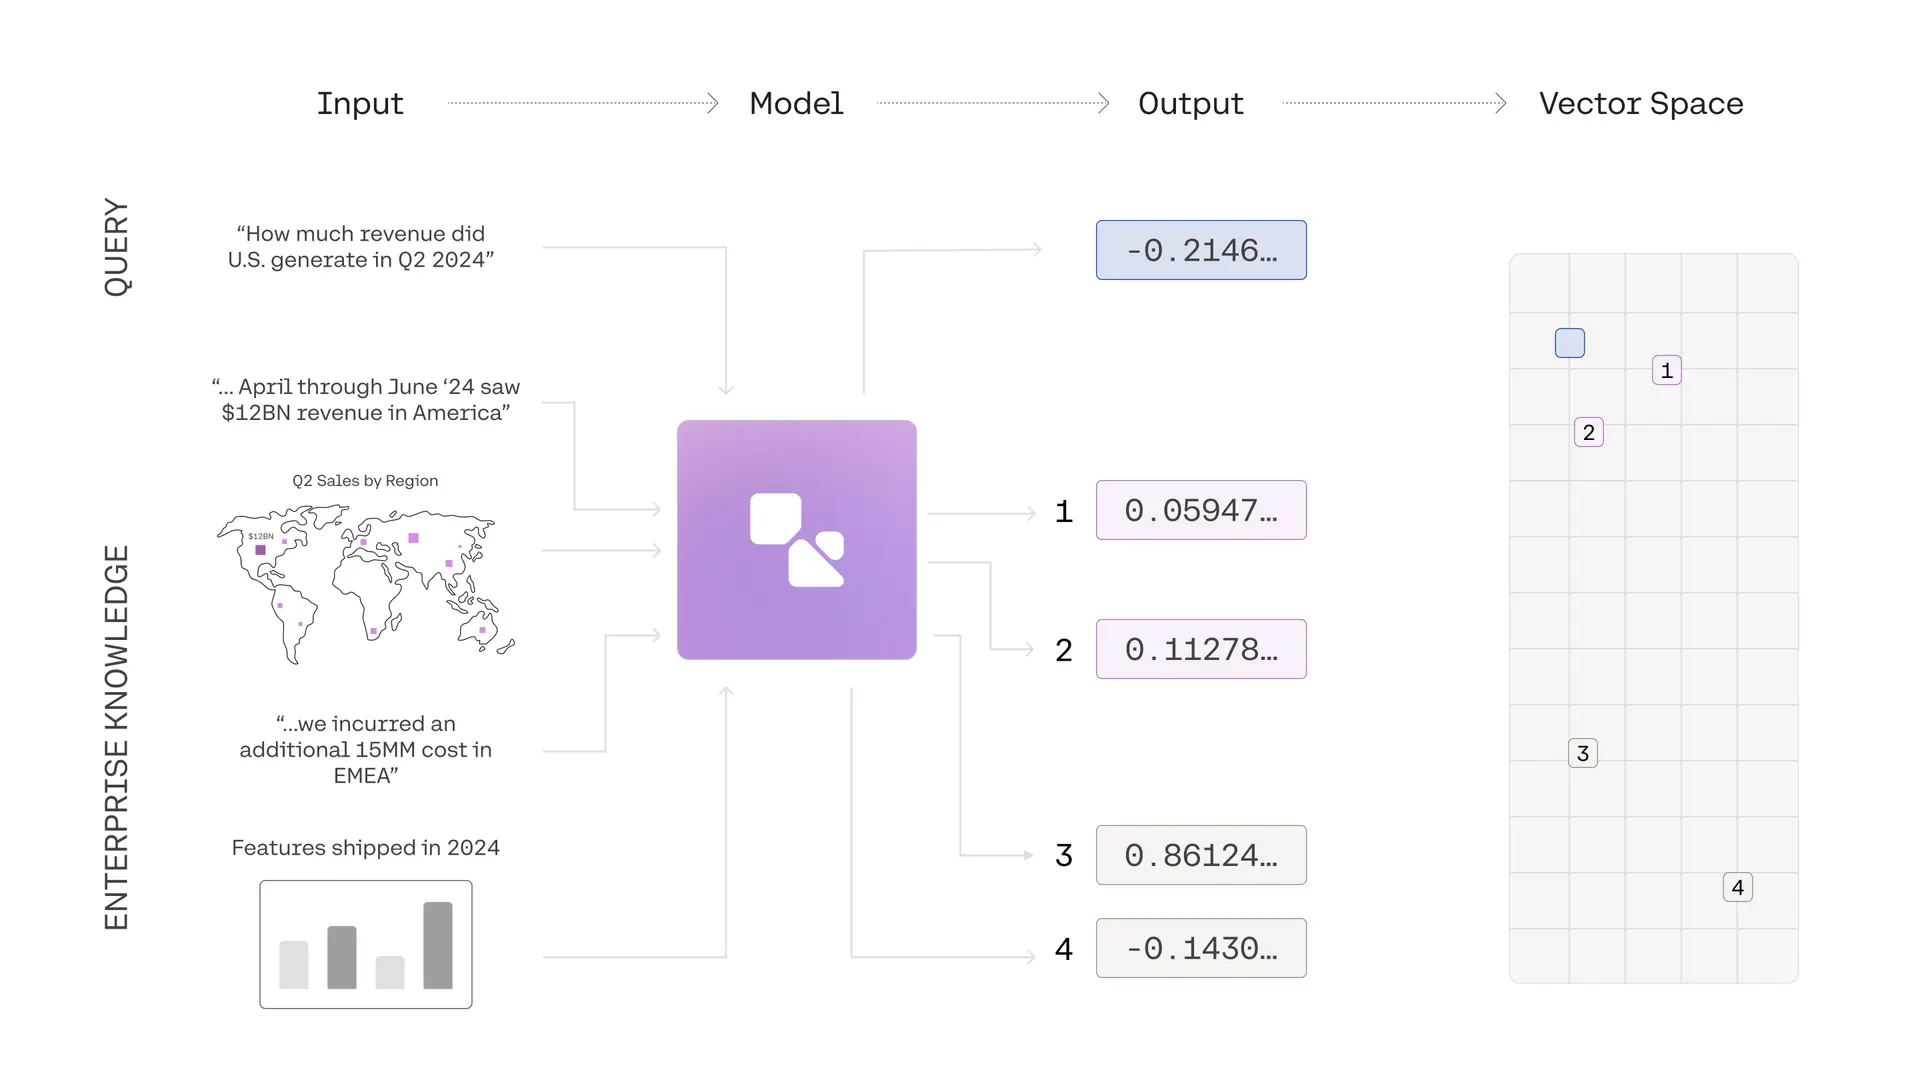Click the world map illustration
The width and height of the screenshot is (1920, 1080).
pos(366,583)
